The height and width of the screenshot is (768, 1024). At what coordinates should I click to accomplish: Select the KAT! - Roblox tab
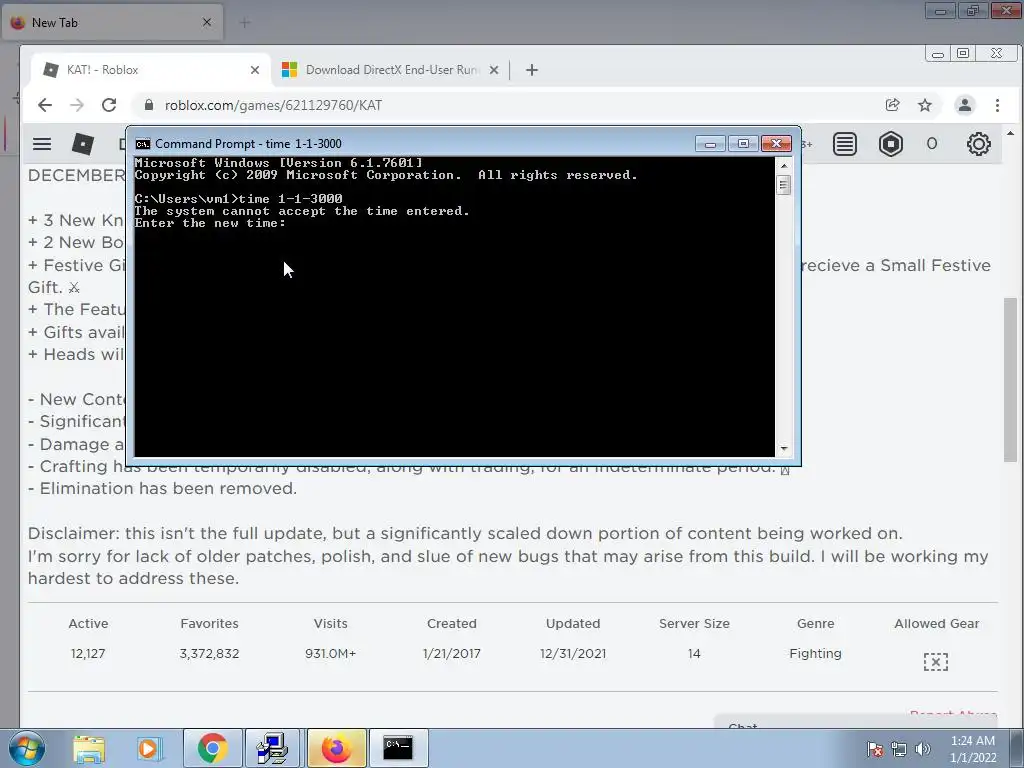152,70
